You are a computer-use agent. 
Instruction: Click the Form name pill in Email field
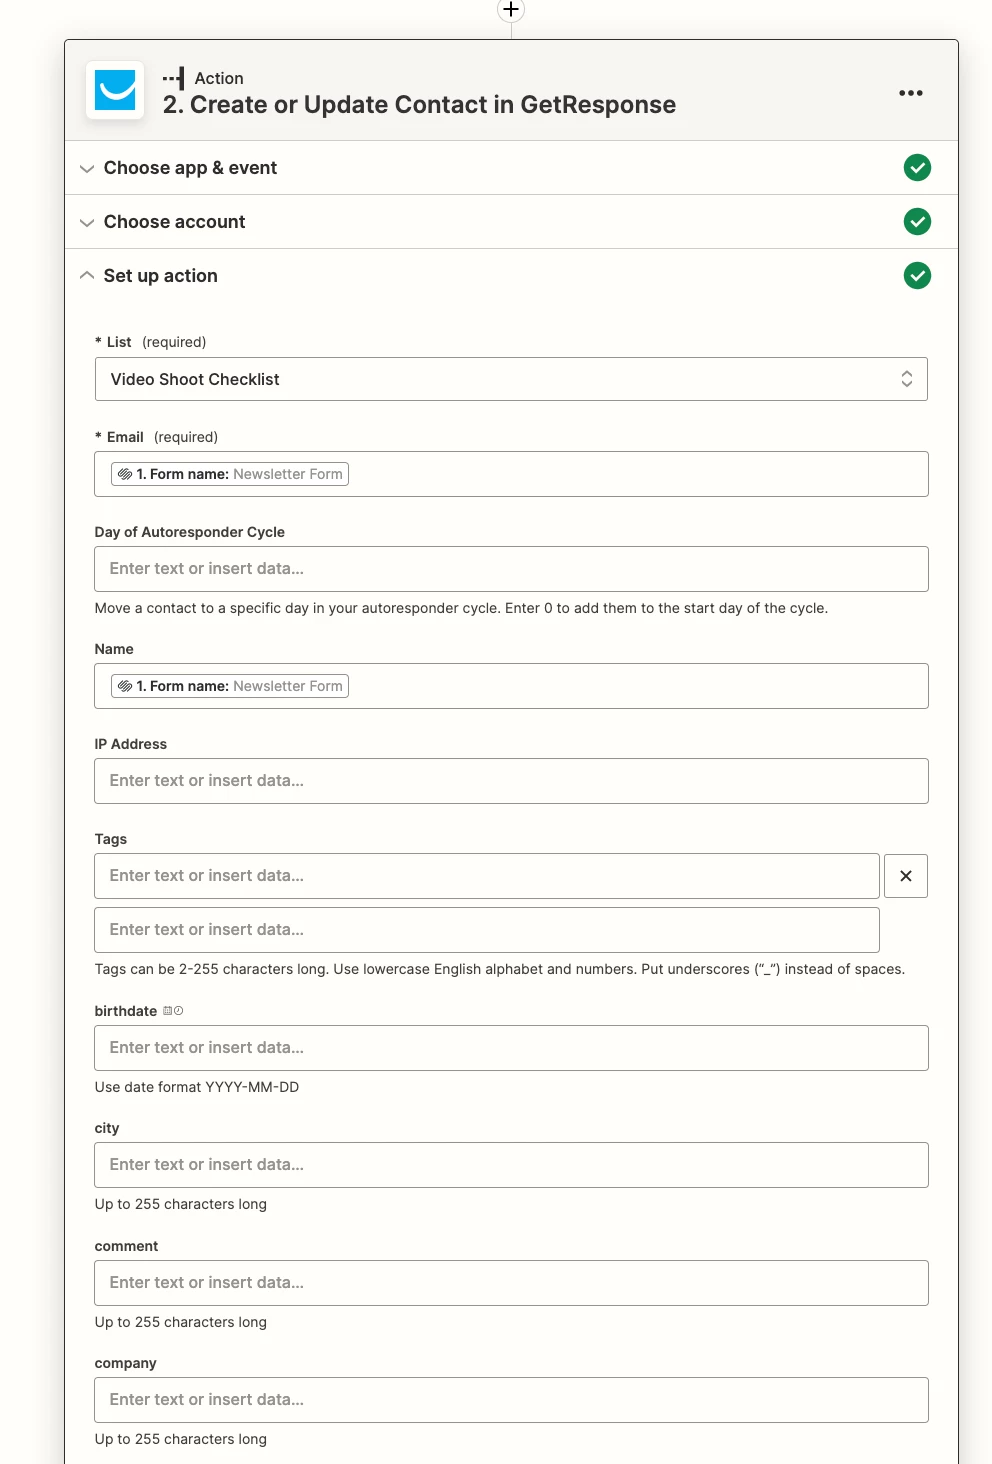point(230,474)
